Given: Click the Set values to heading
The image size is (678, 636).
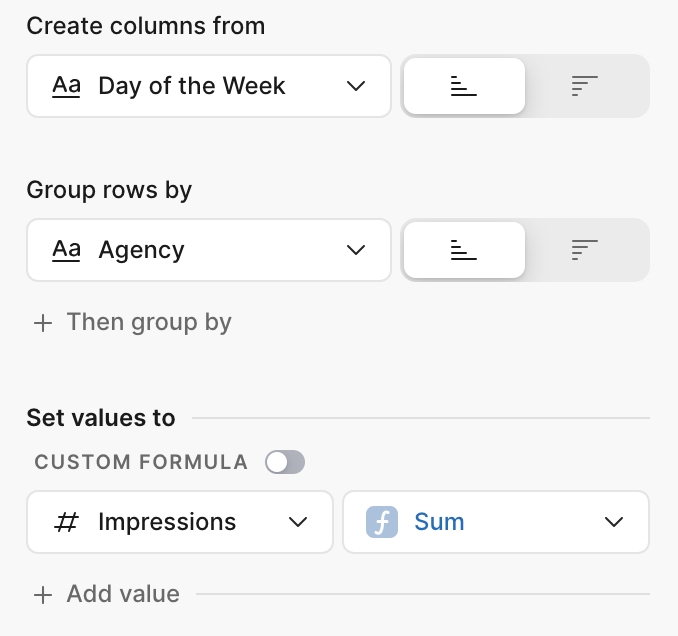Looking at the screenshot, I should [101, 418].
